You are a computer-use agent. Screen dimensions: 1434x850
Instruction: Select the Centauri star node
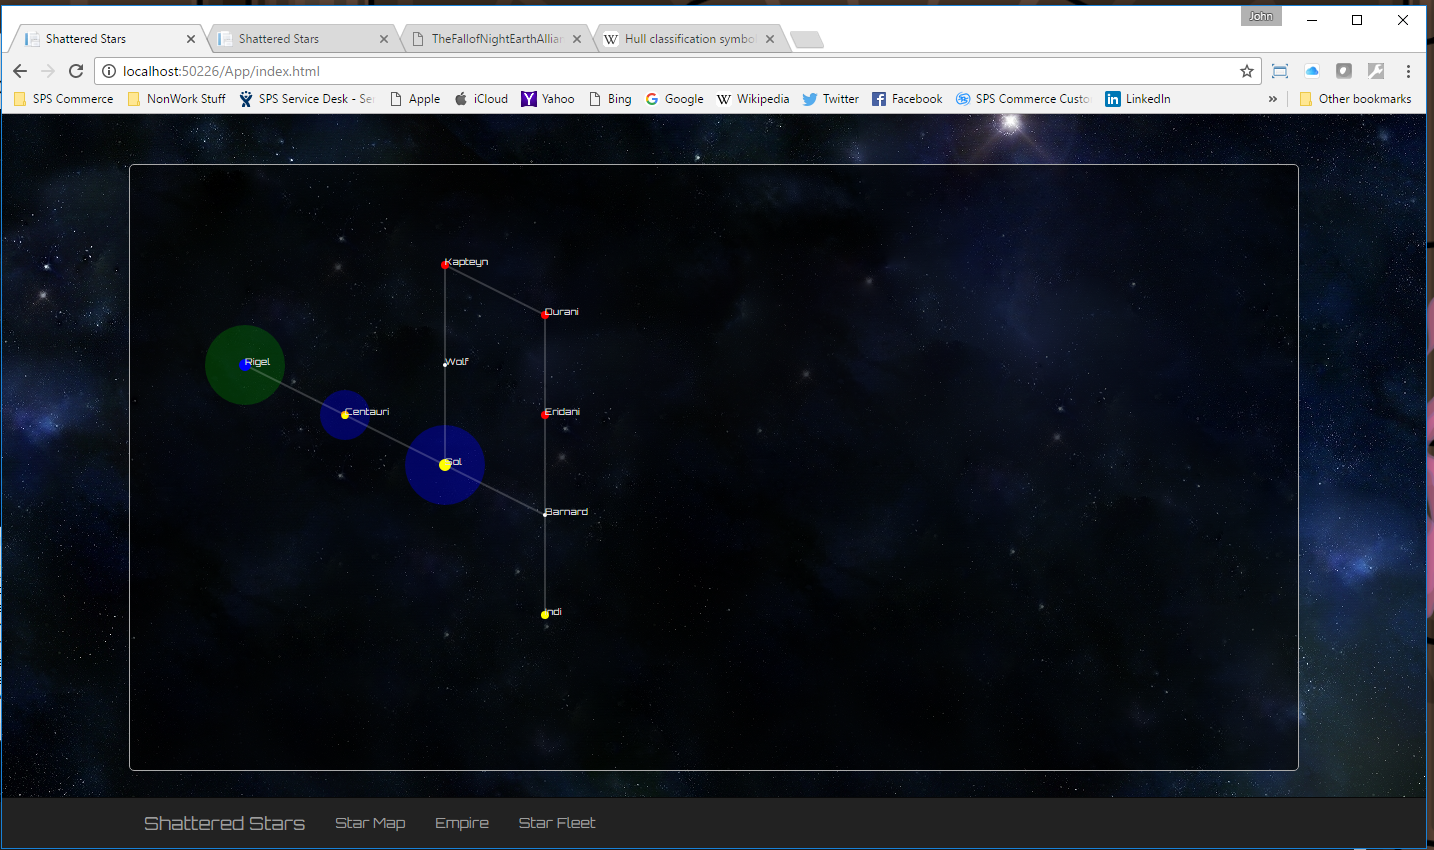click(x=345, y=415)
